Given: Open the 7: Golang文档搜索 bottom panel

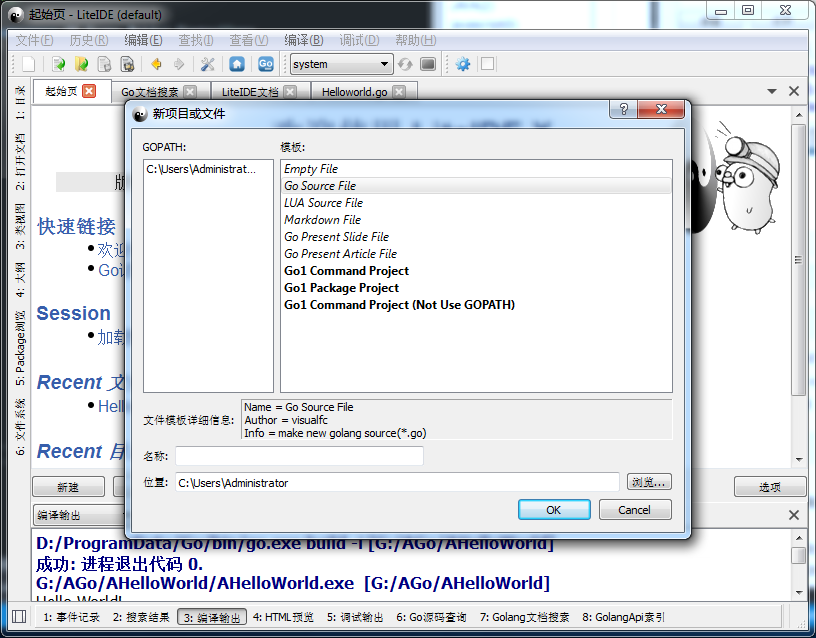Looking at the screenshot, I should coord(525,617).
